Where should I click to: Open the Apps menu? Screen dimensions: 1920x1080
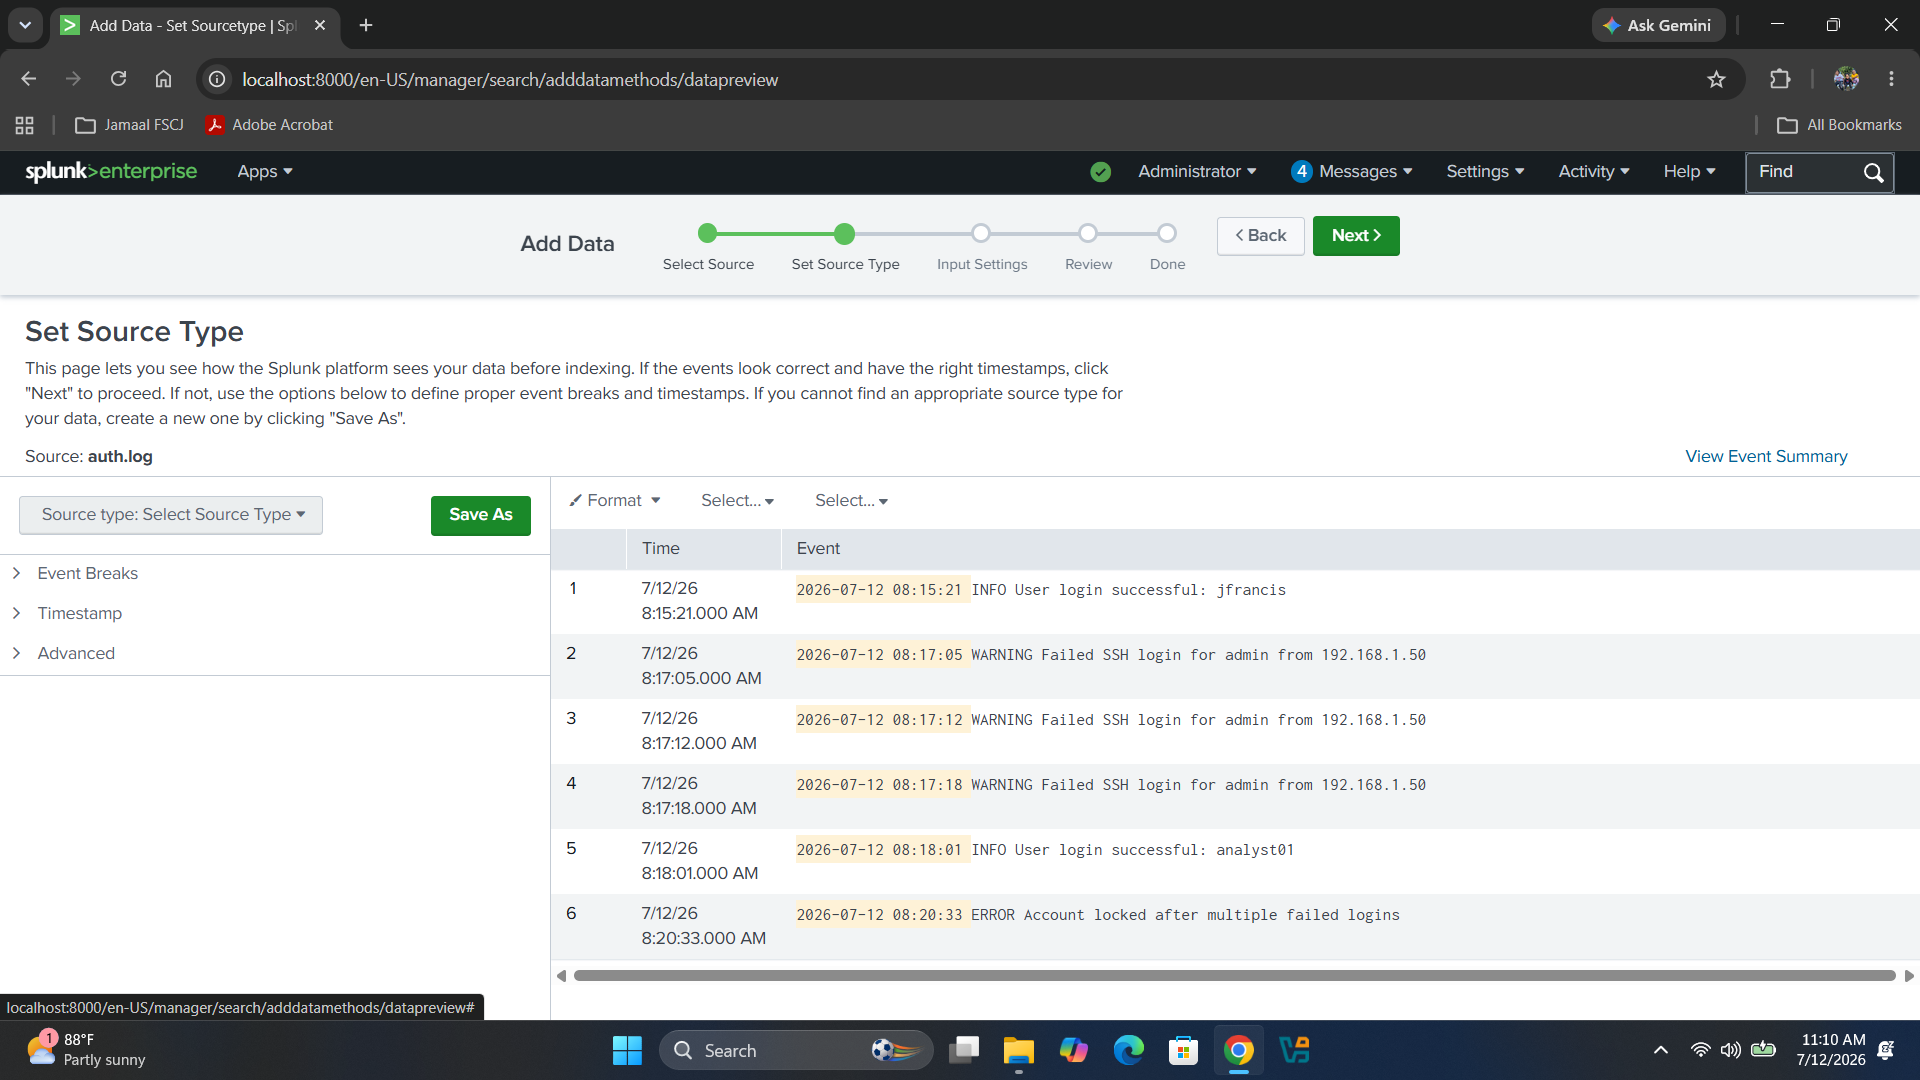coord(265,172)
